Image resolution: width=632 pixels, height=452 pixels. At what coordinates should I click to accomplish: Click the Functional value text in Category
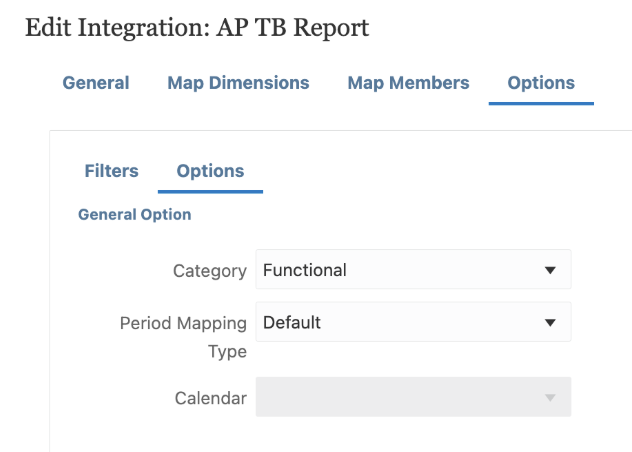pyautogui.click(x=304, y=270)
